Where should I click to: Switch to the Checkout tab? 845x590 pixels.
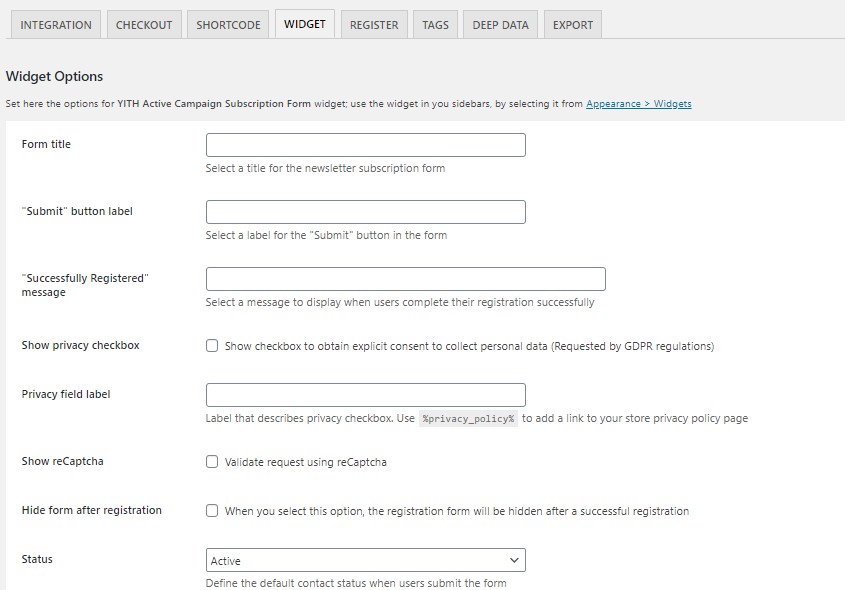pos(144,25)
